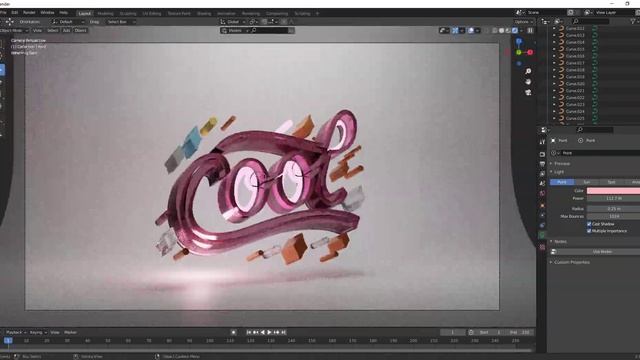Open the Object properties tab
The image size is (640, 360).
(x=542, y=205)
